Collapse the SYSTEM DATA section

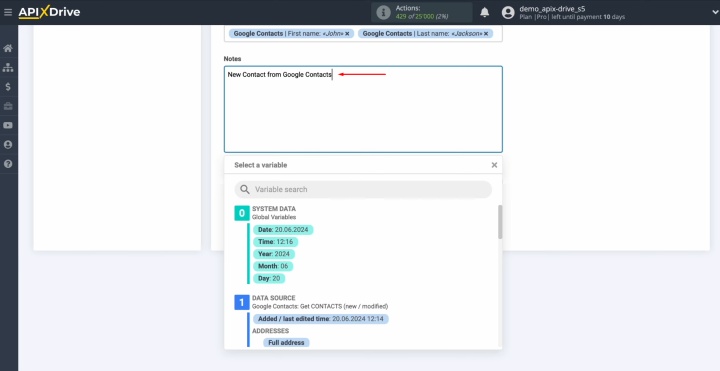tap(242, 213)
